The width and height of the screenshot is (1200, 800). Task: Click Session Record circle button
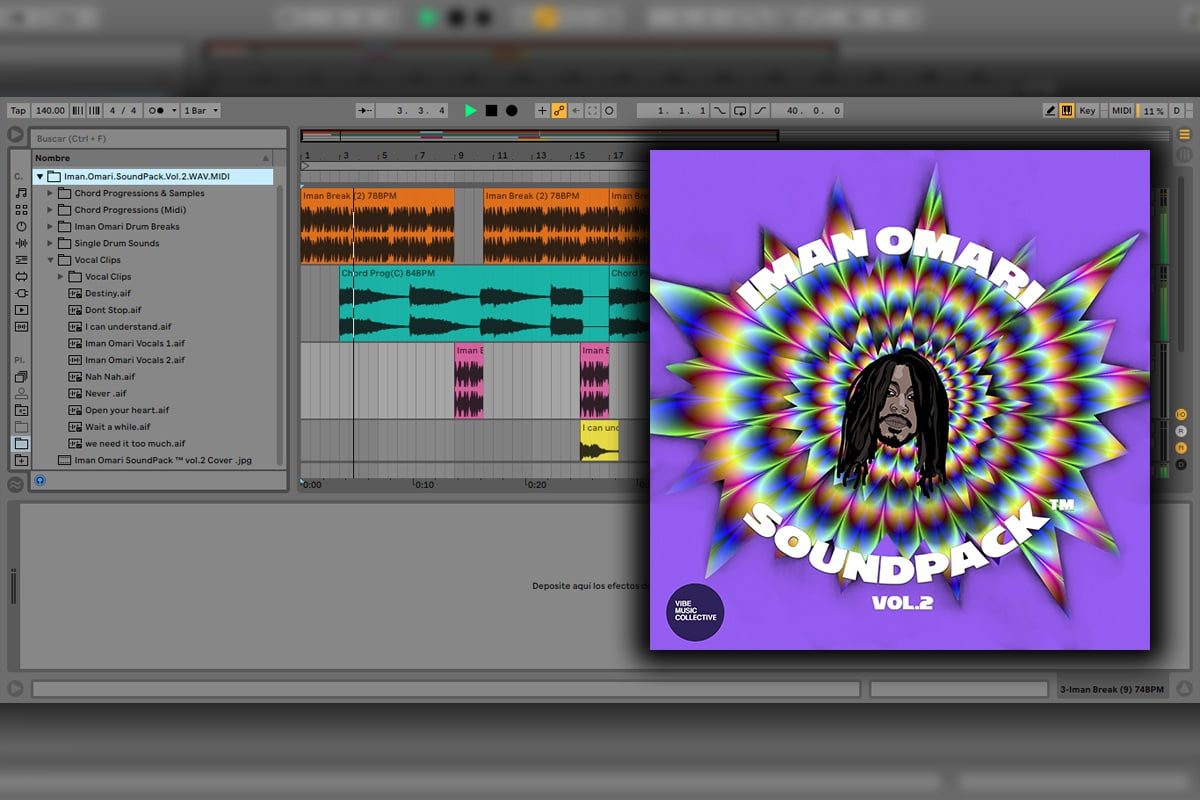[609, 111]
